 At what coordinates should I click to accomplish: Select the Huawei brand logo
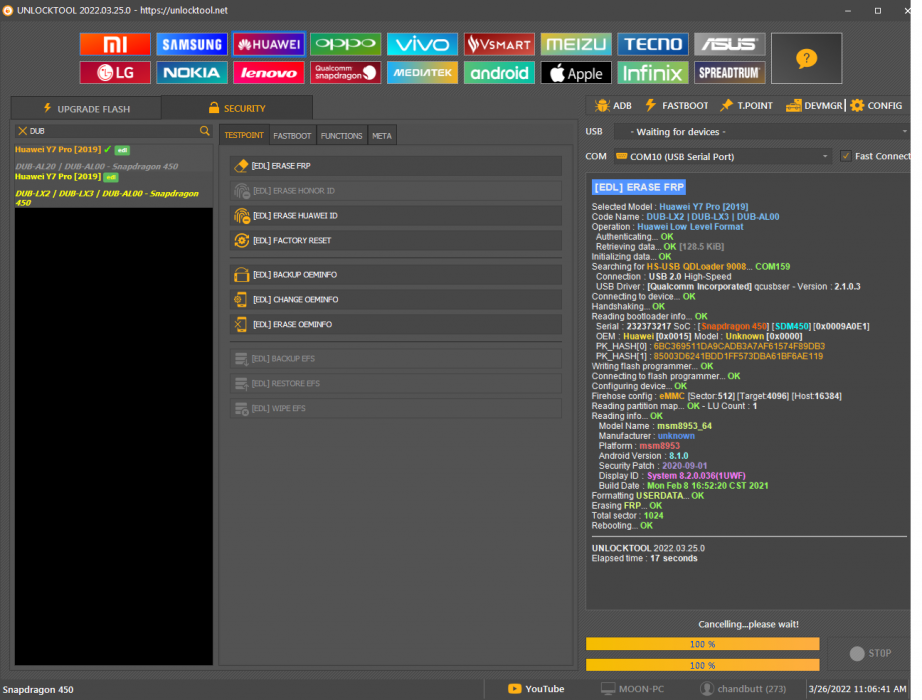(x=269, y=44)
